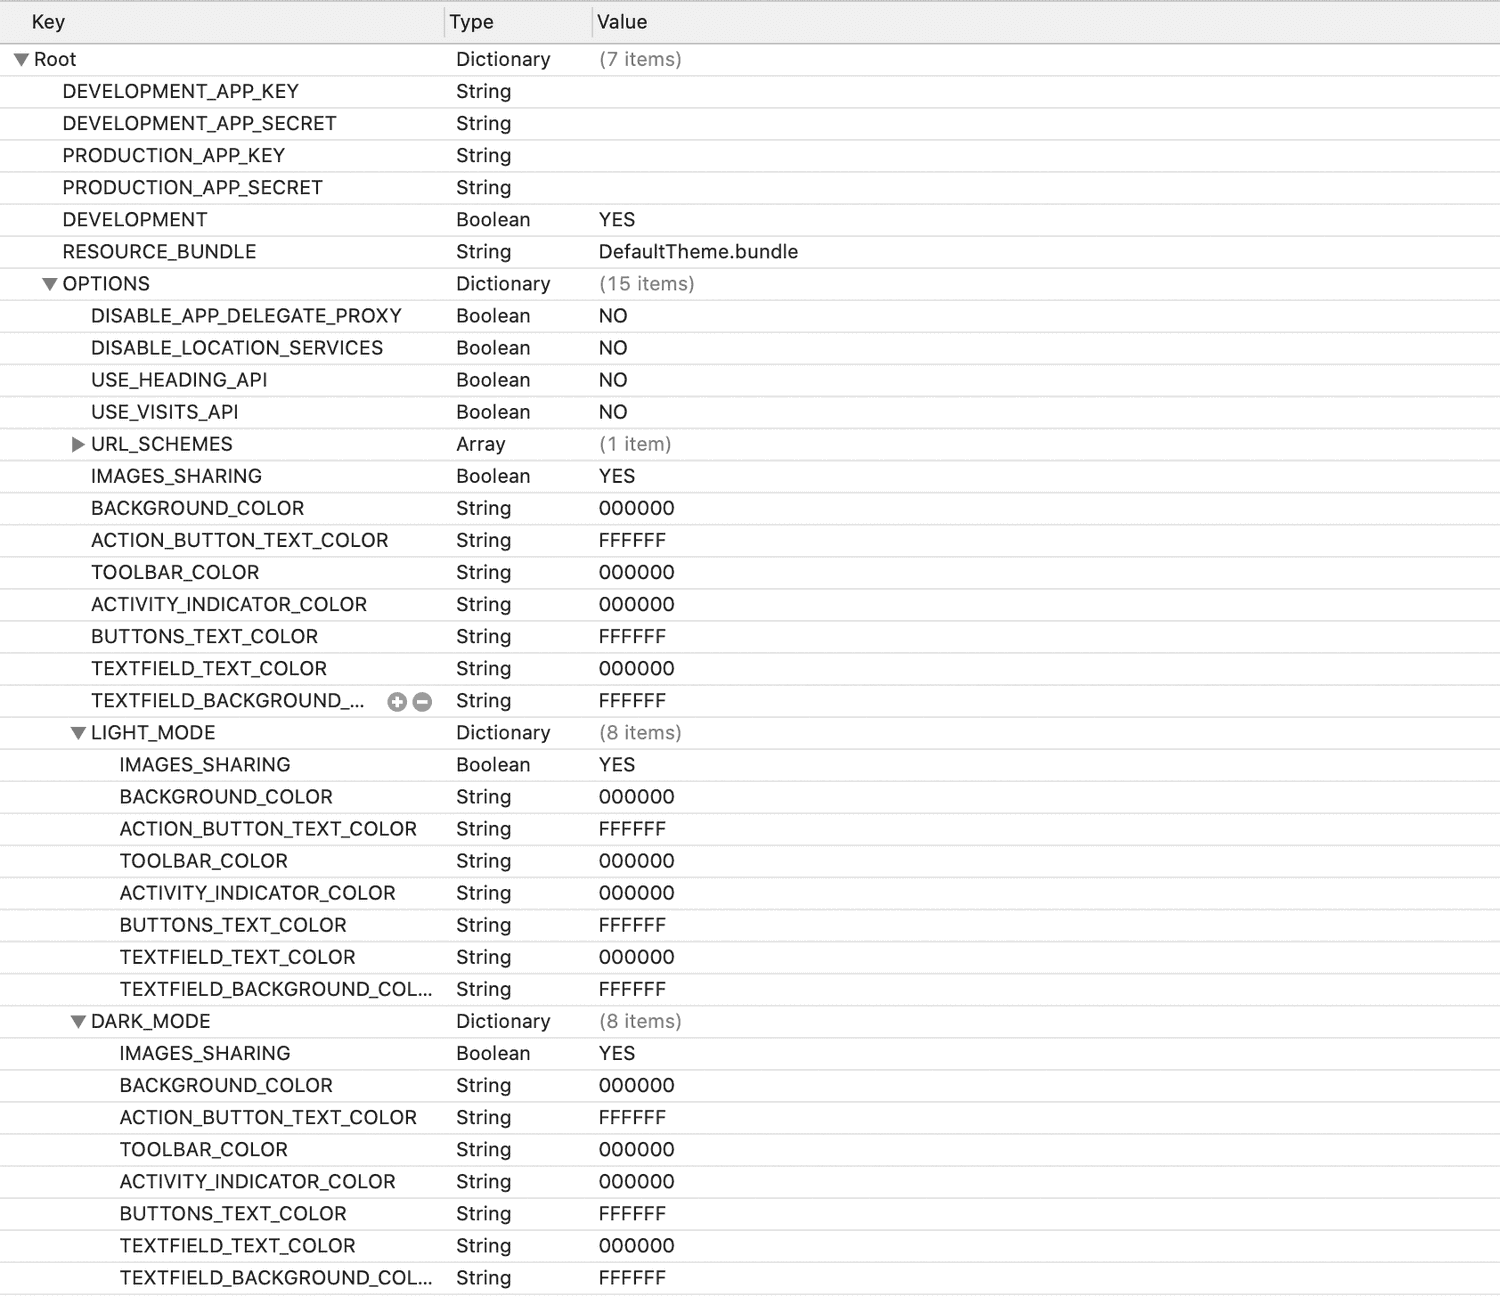The height and width of the screenshot is (1297, 1500).
Task: Select TEXTFIELD_BACKGROUND_COL… key under LIGHT_MODE
Action: [276, 990]
